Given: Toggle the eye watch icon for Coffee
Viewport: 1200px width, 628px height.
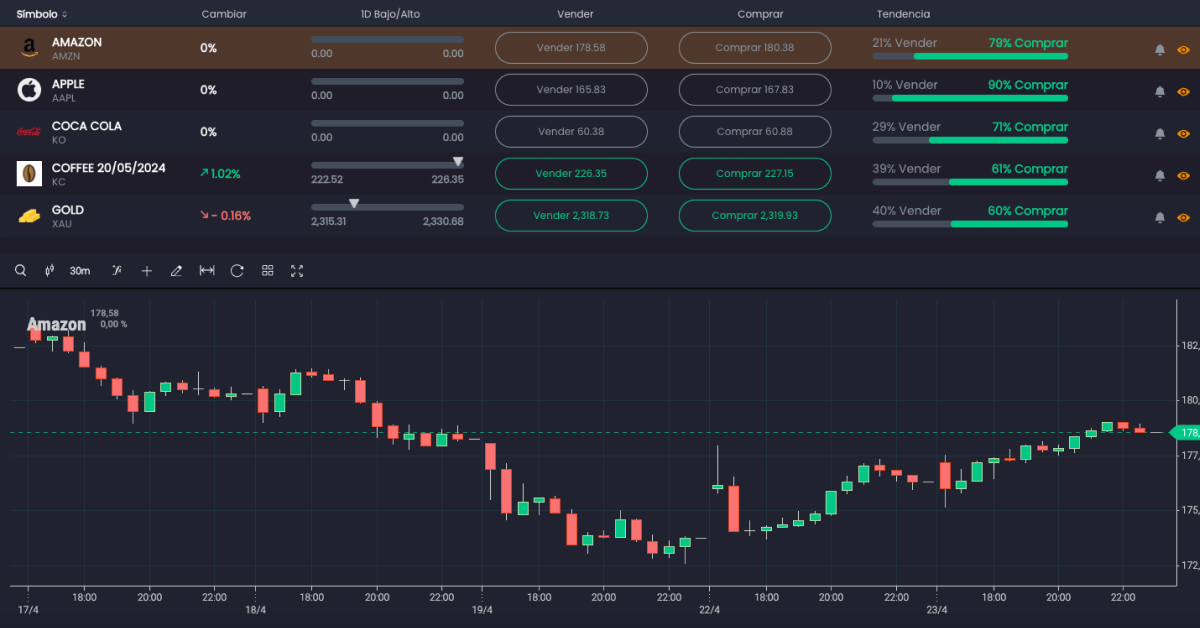Looking at the screenshot, I should click(1183, 174).
